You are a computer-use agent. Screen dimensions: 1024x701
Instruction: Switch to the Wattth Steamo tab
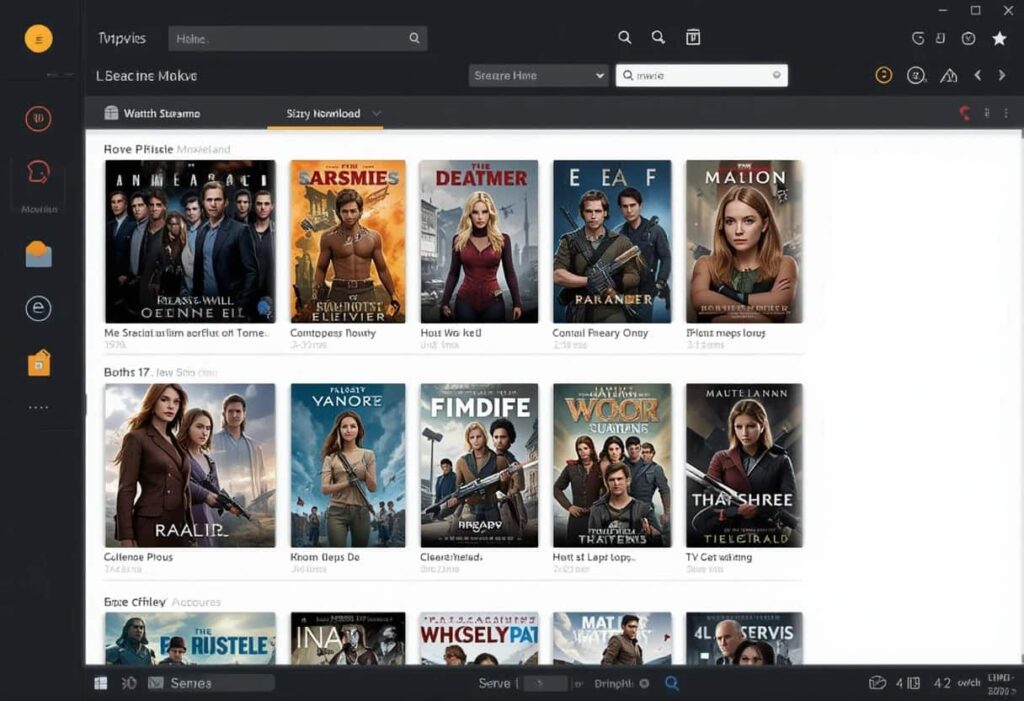point(152,113)
